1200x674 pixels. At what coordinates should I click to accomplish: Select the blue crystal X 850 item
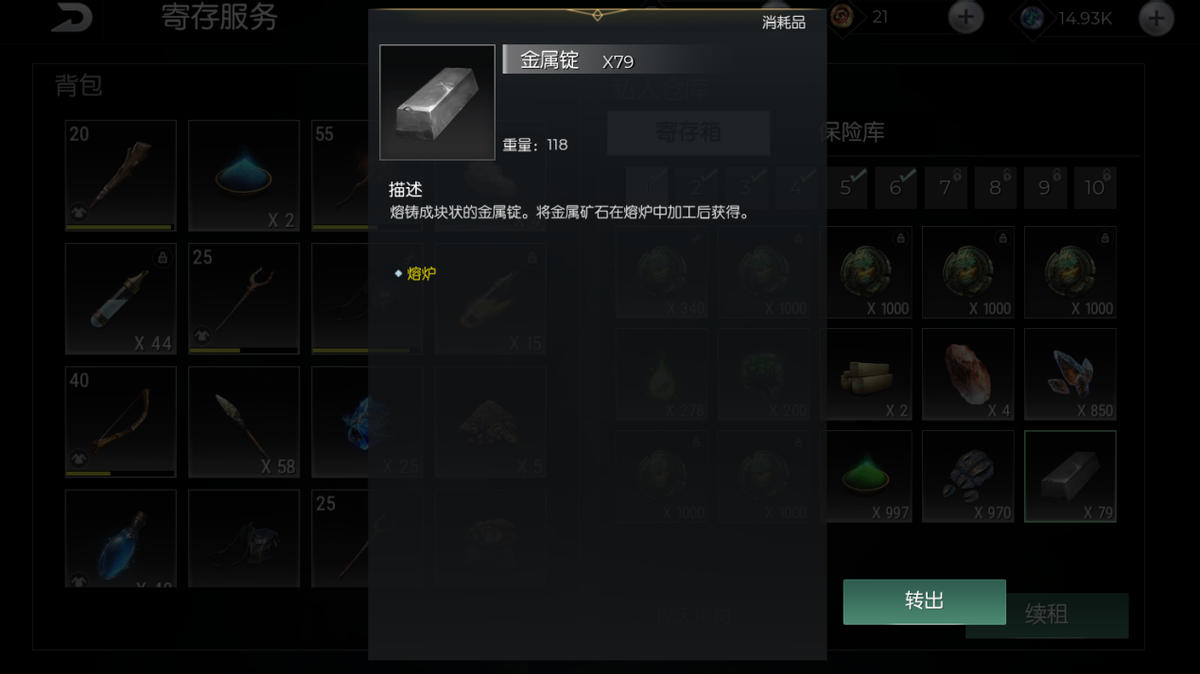1070,374
